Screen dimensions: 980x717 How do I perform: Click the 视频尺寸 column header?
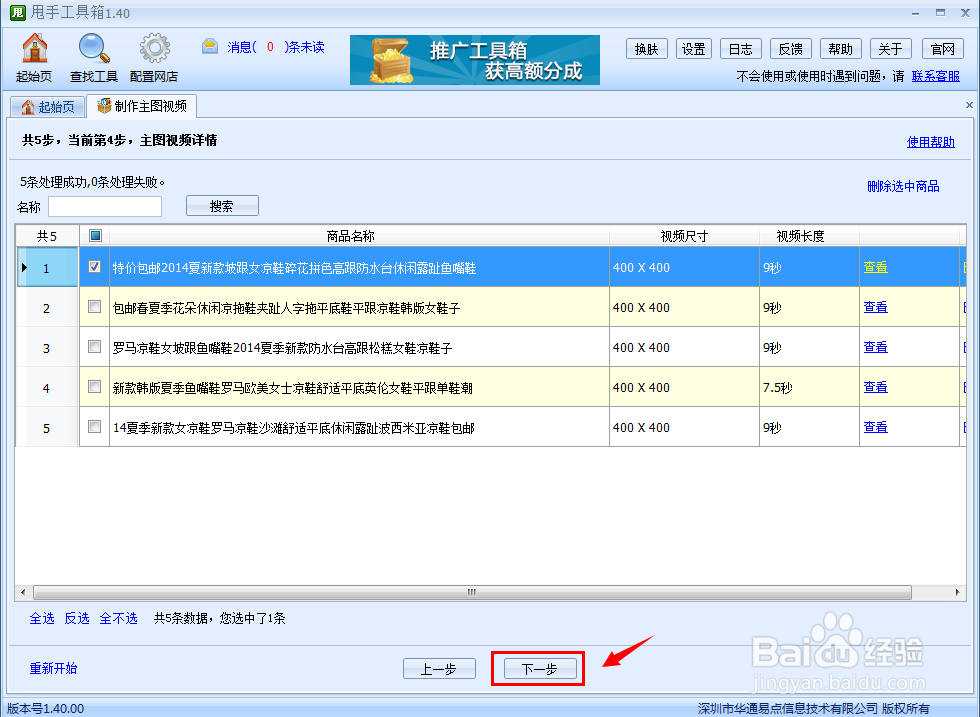(684, 236)
